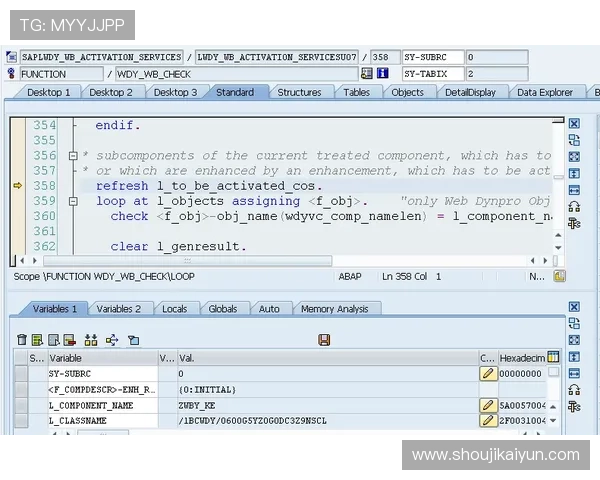Click the Variable column header
Image resolution: width=600 pixels, height=480 pixels.
coord(103,358)
